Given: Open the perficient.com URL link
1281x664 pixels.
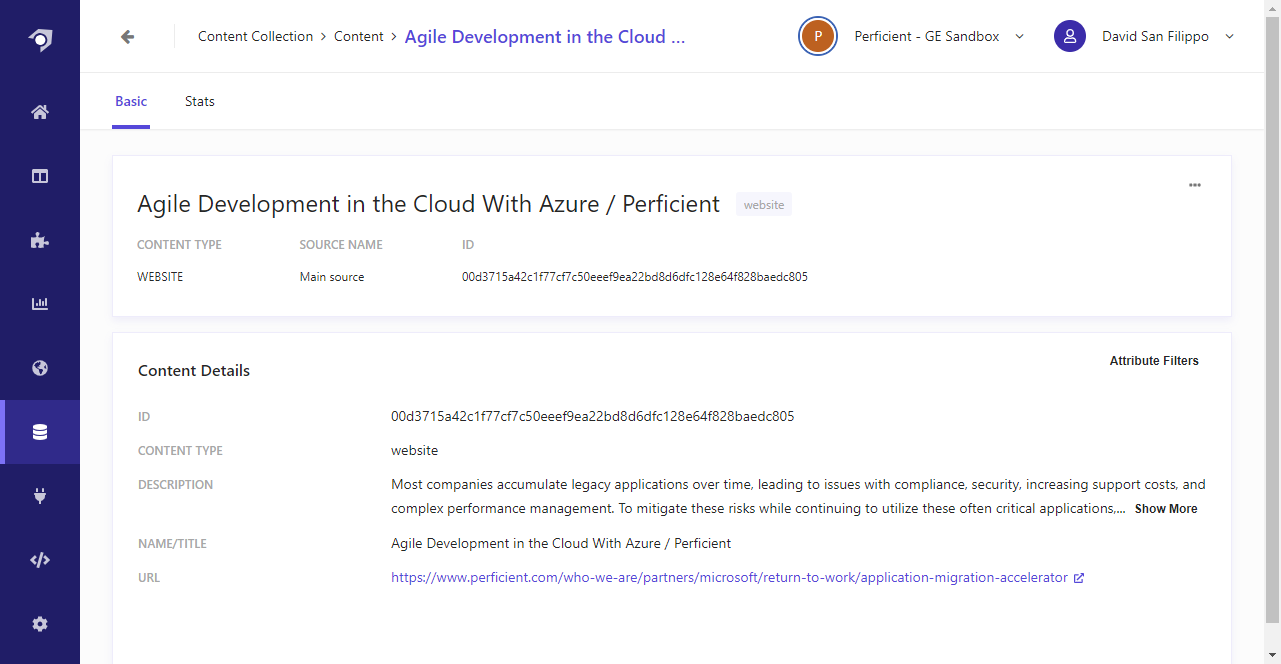Looking at the screenshot, I should click(x=728, y=577).
